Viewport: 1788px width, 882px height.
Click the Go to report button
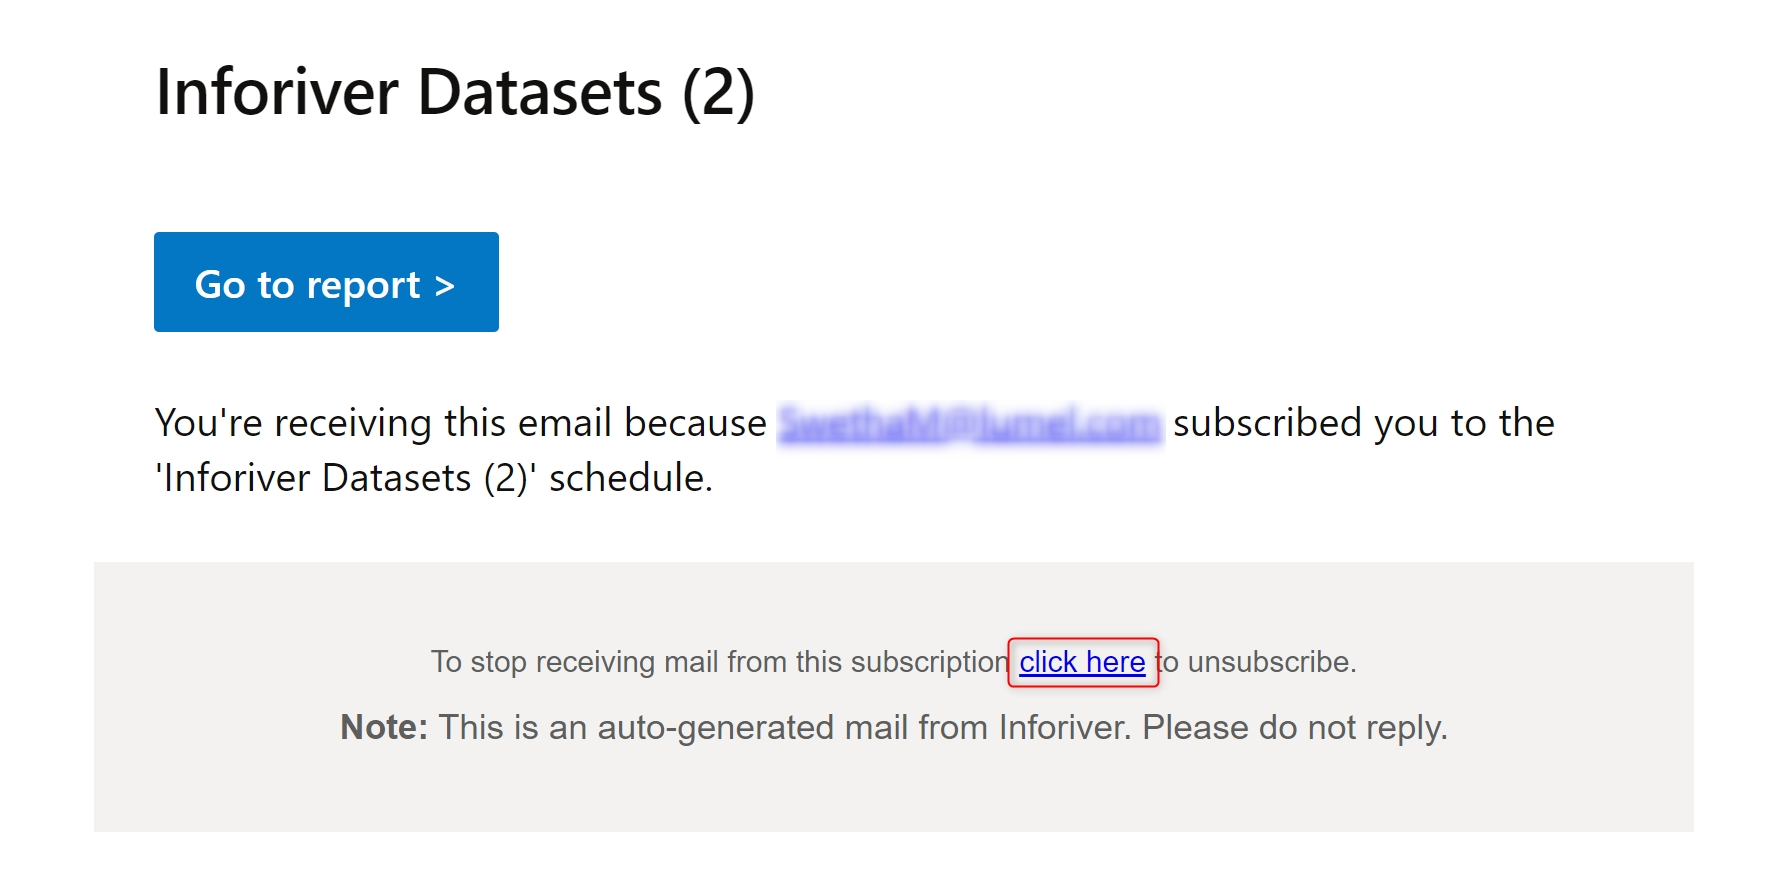coord(326,283)
